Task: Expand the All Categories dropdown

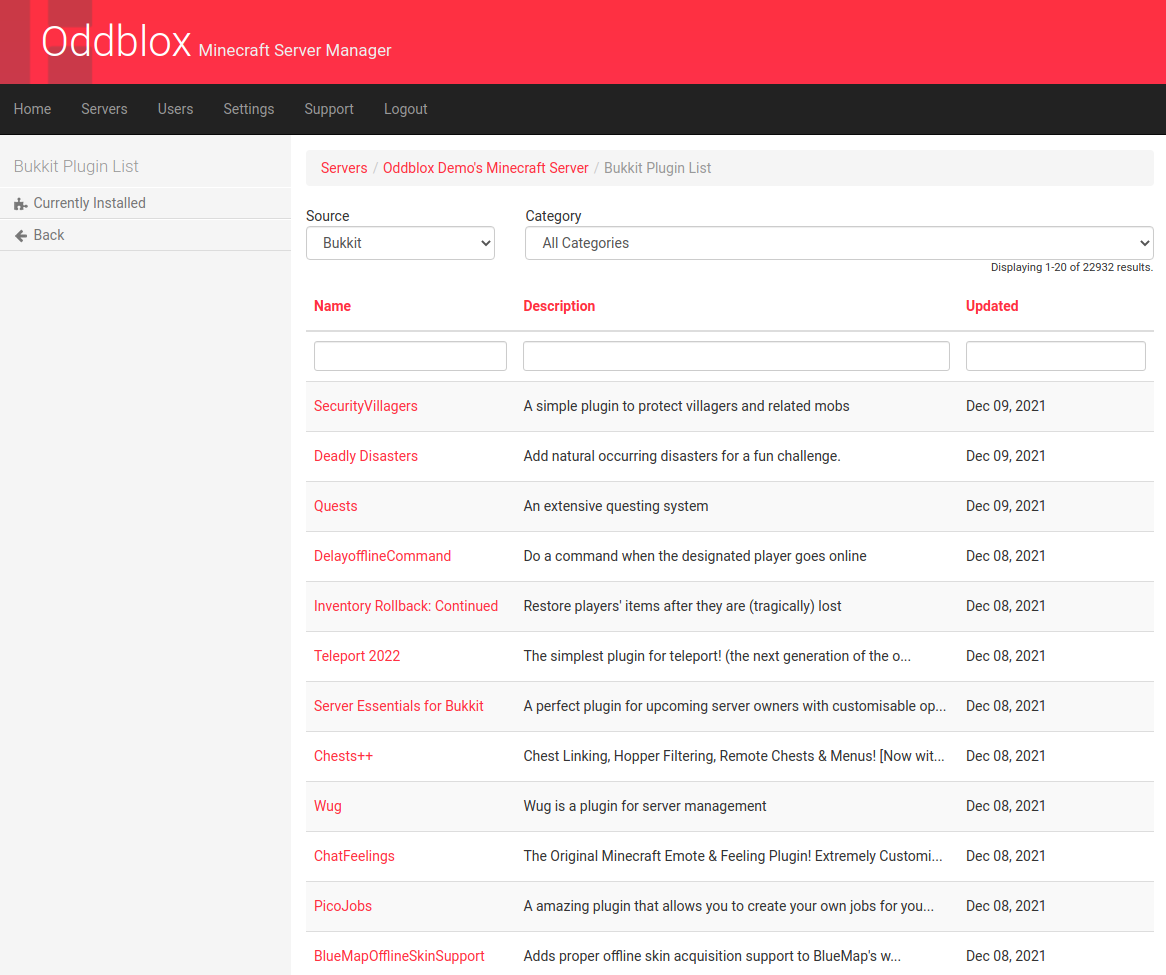Action: tap(838, 243)
